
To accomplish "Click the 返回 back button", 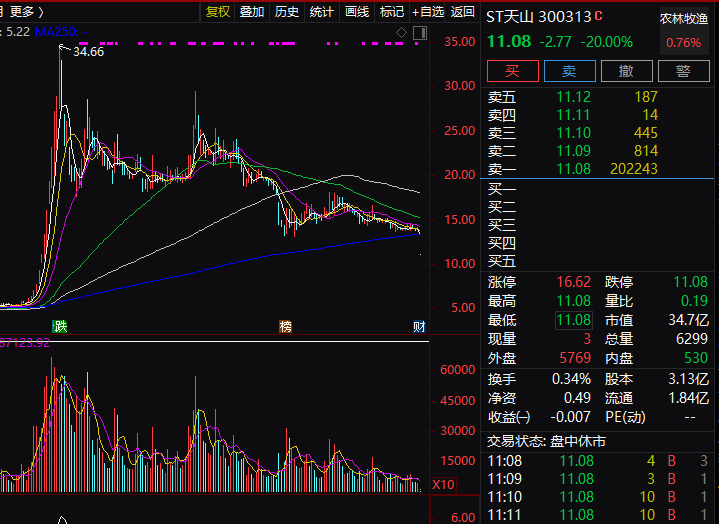I will pos(462,11).
